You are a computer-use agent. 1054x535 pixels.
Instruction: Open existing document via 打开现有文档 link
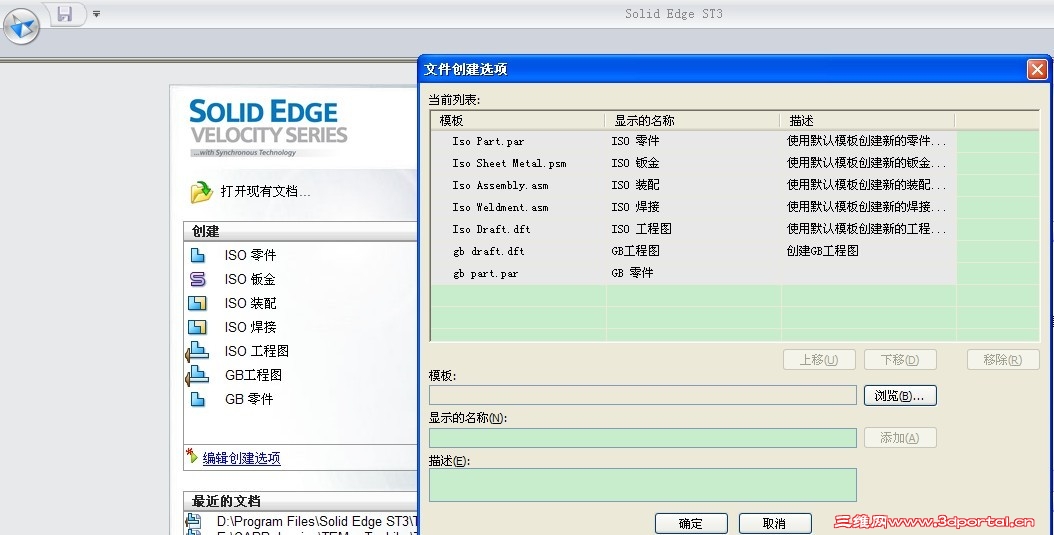pos(266,192)
